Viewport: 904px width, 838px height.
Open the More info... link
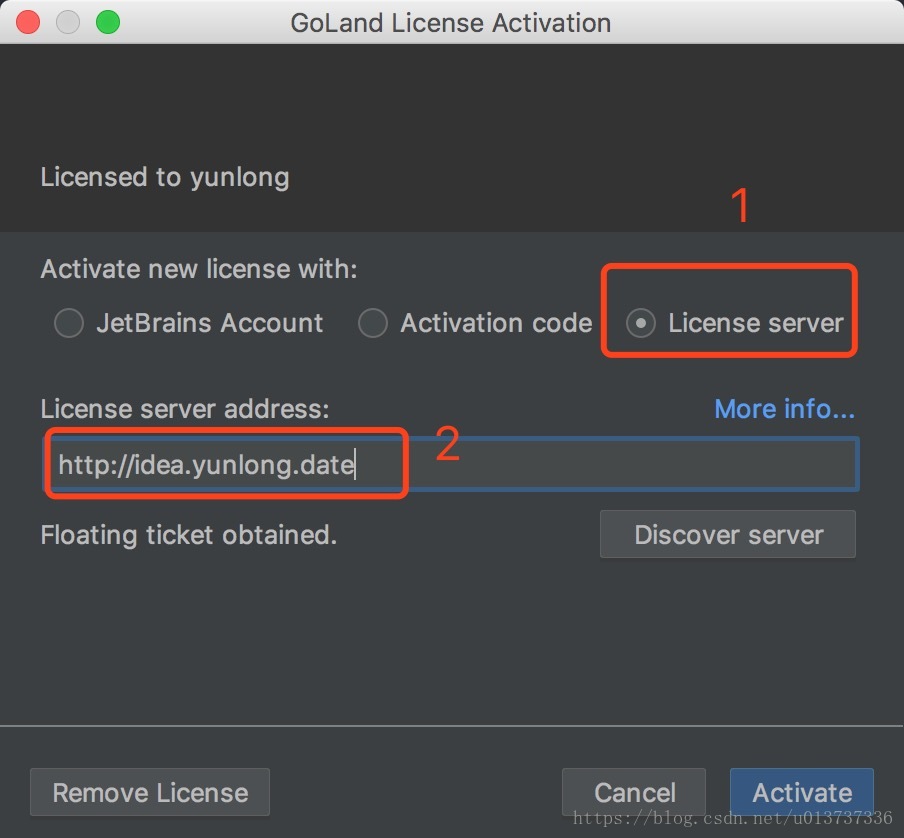pos(784,409)
